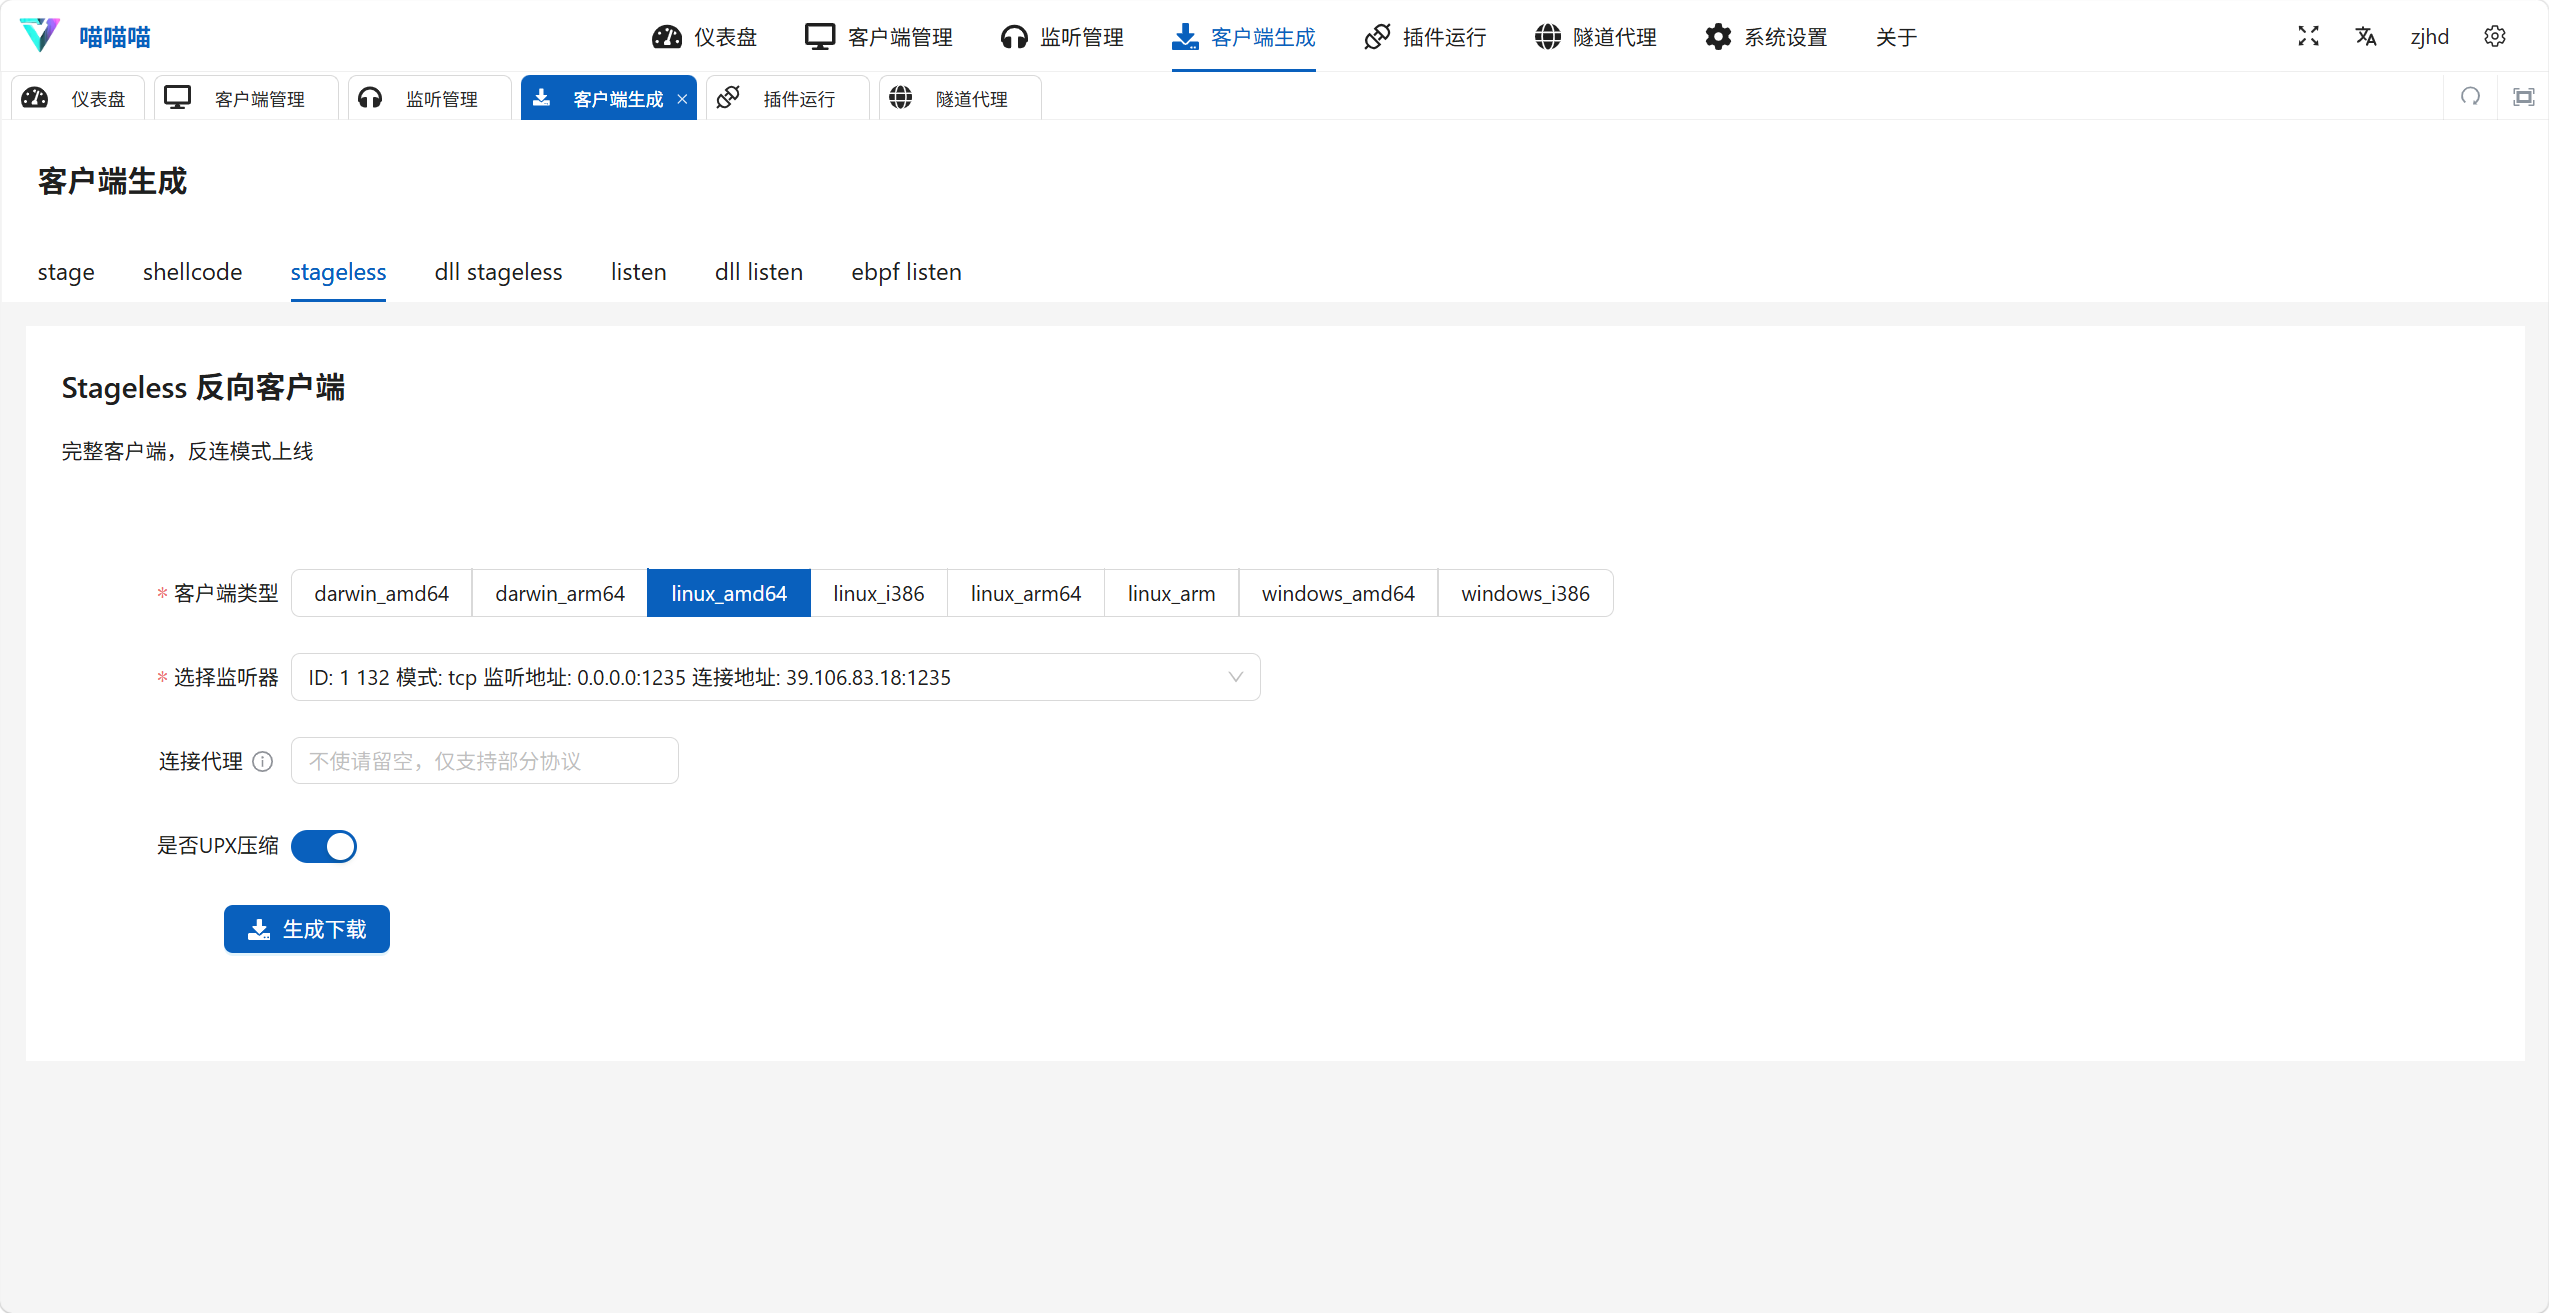Click the 生成下载 button
This screenshot has width=2549, height=1313.
tap(306, 929)
